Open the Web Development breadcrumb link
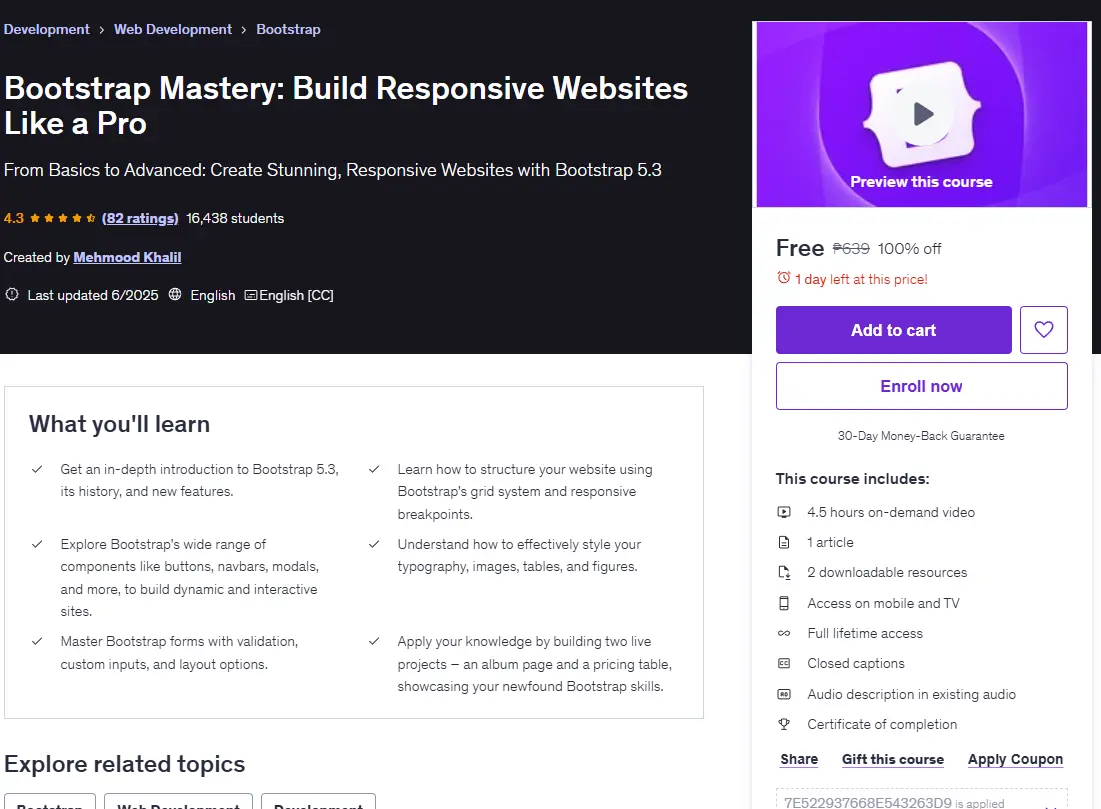This screenshot has width=1101, height=809. pyautogui.click(x=173, y=29)
